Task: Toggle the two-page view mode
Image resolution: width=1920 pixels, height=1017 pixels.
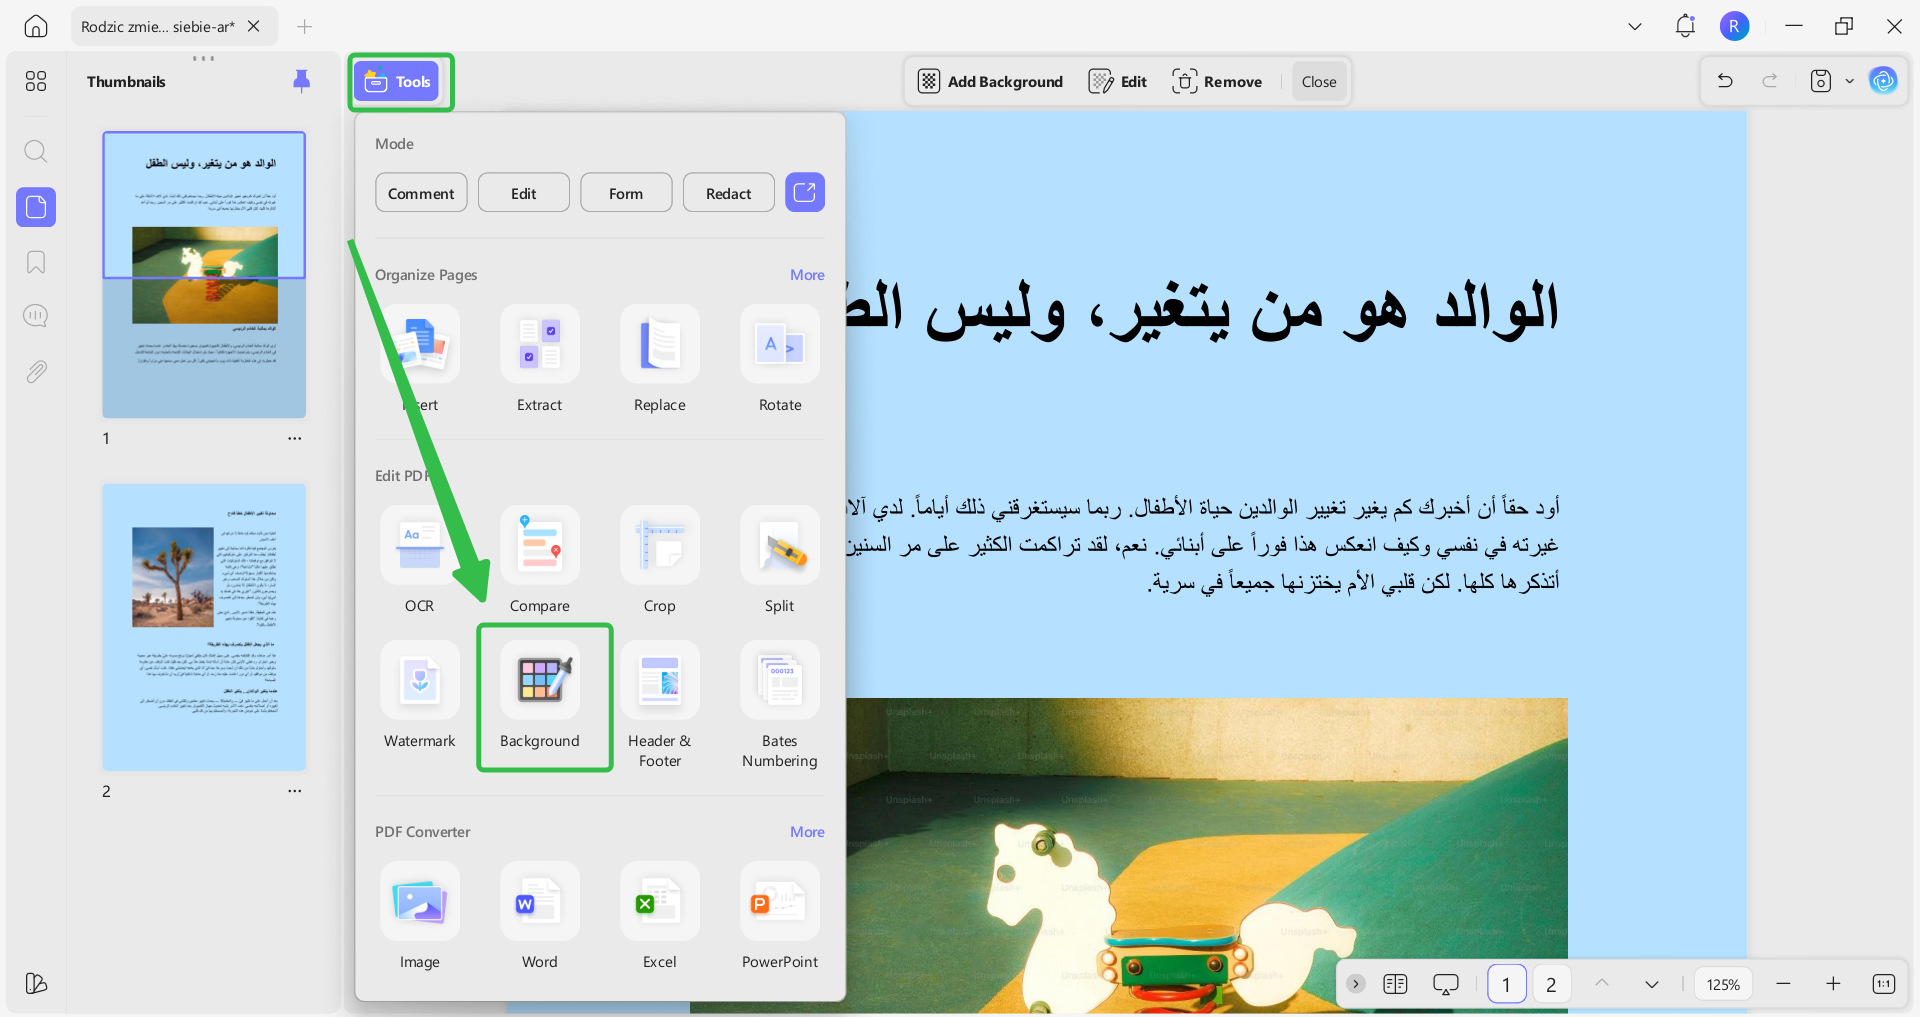Action: [x=1395, y=984]
